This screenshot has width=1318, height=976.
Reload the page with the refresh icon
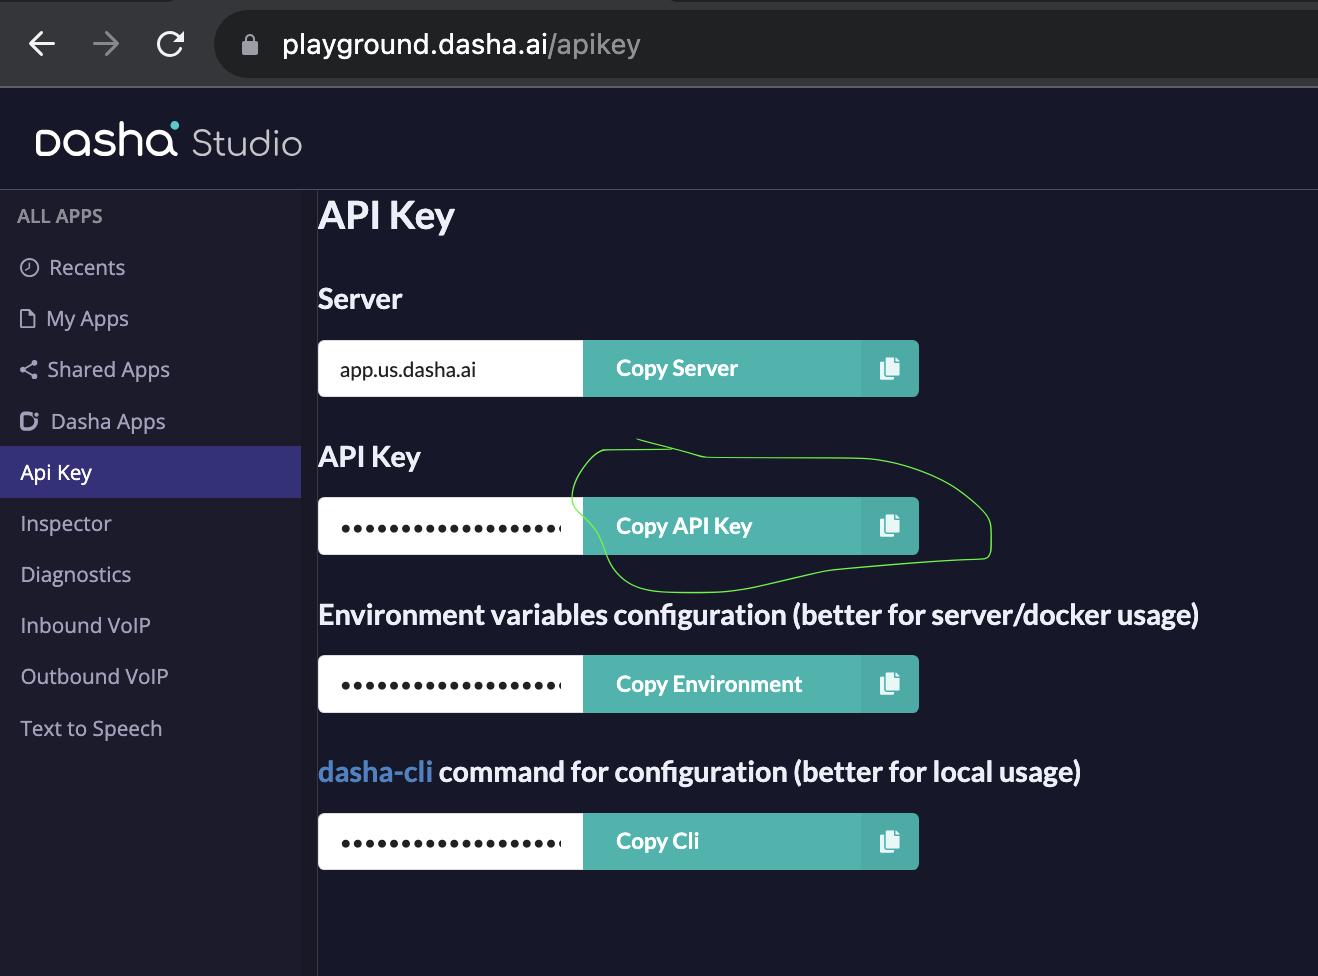[x=171, y=44]
